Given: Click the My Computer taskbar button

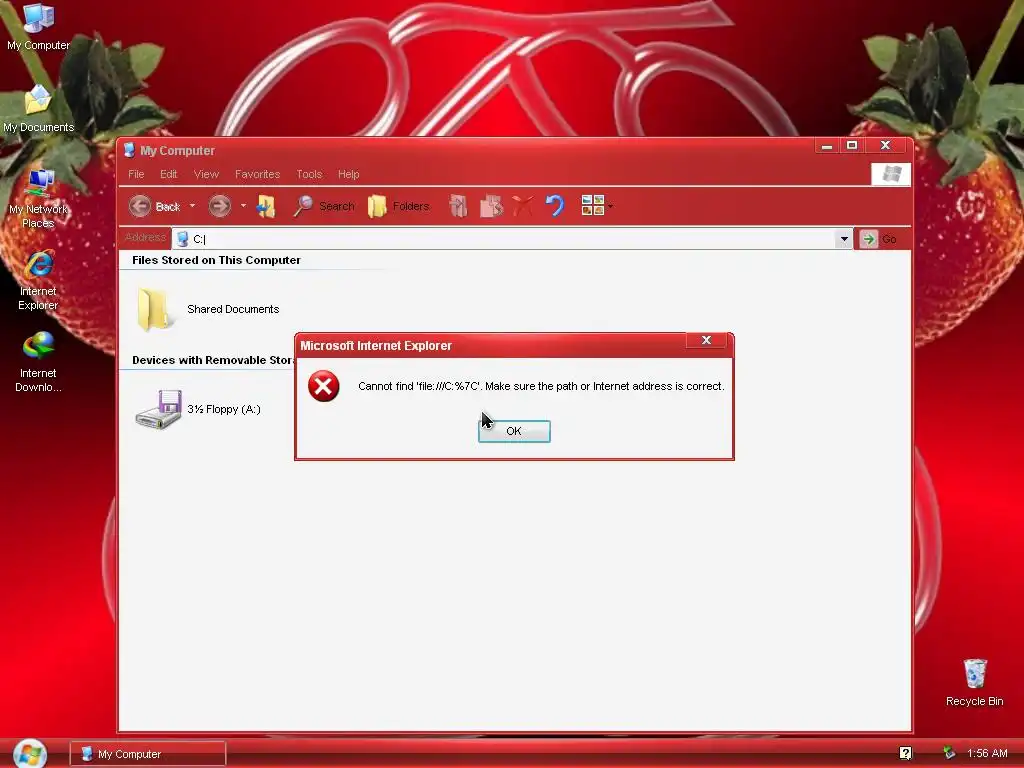Looking at the screenshot, I should (148, 754).
